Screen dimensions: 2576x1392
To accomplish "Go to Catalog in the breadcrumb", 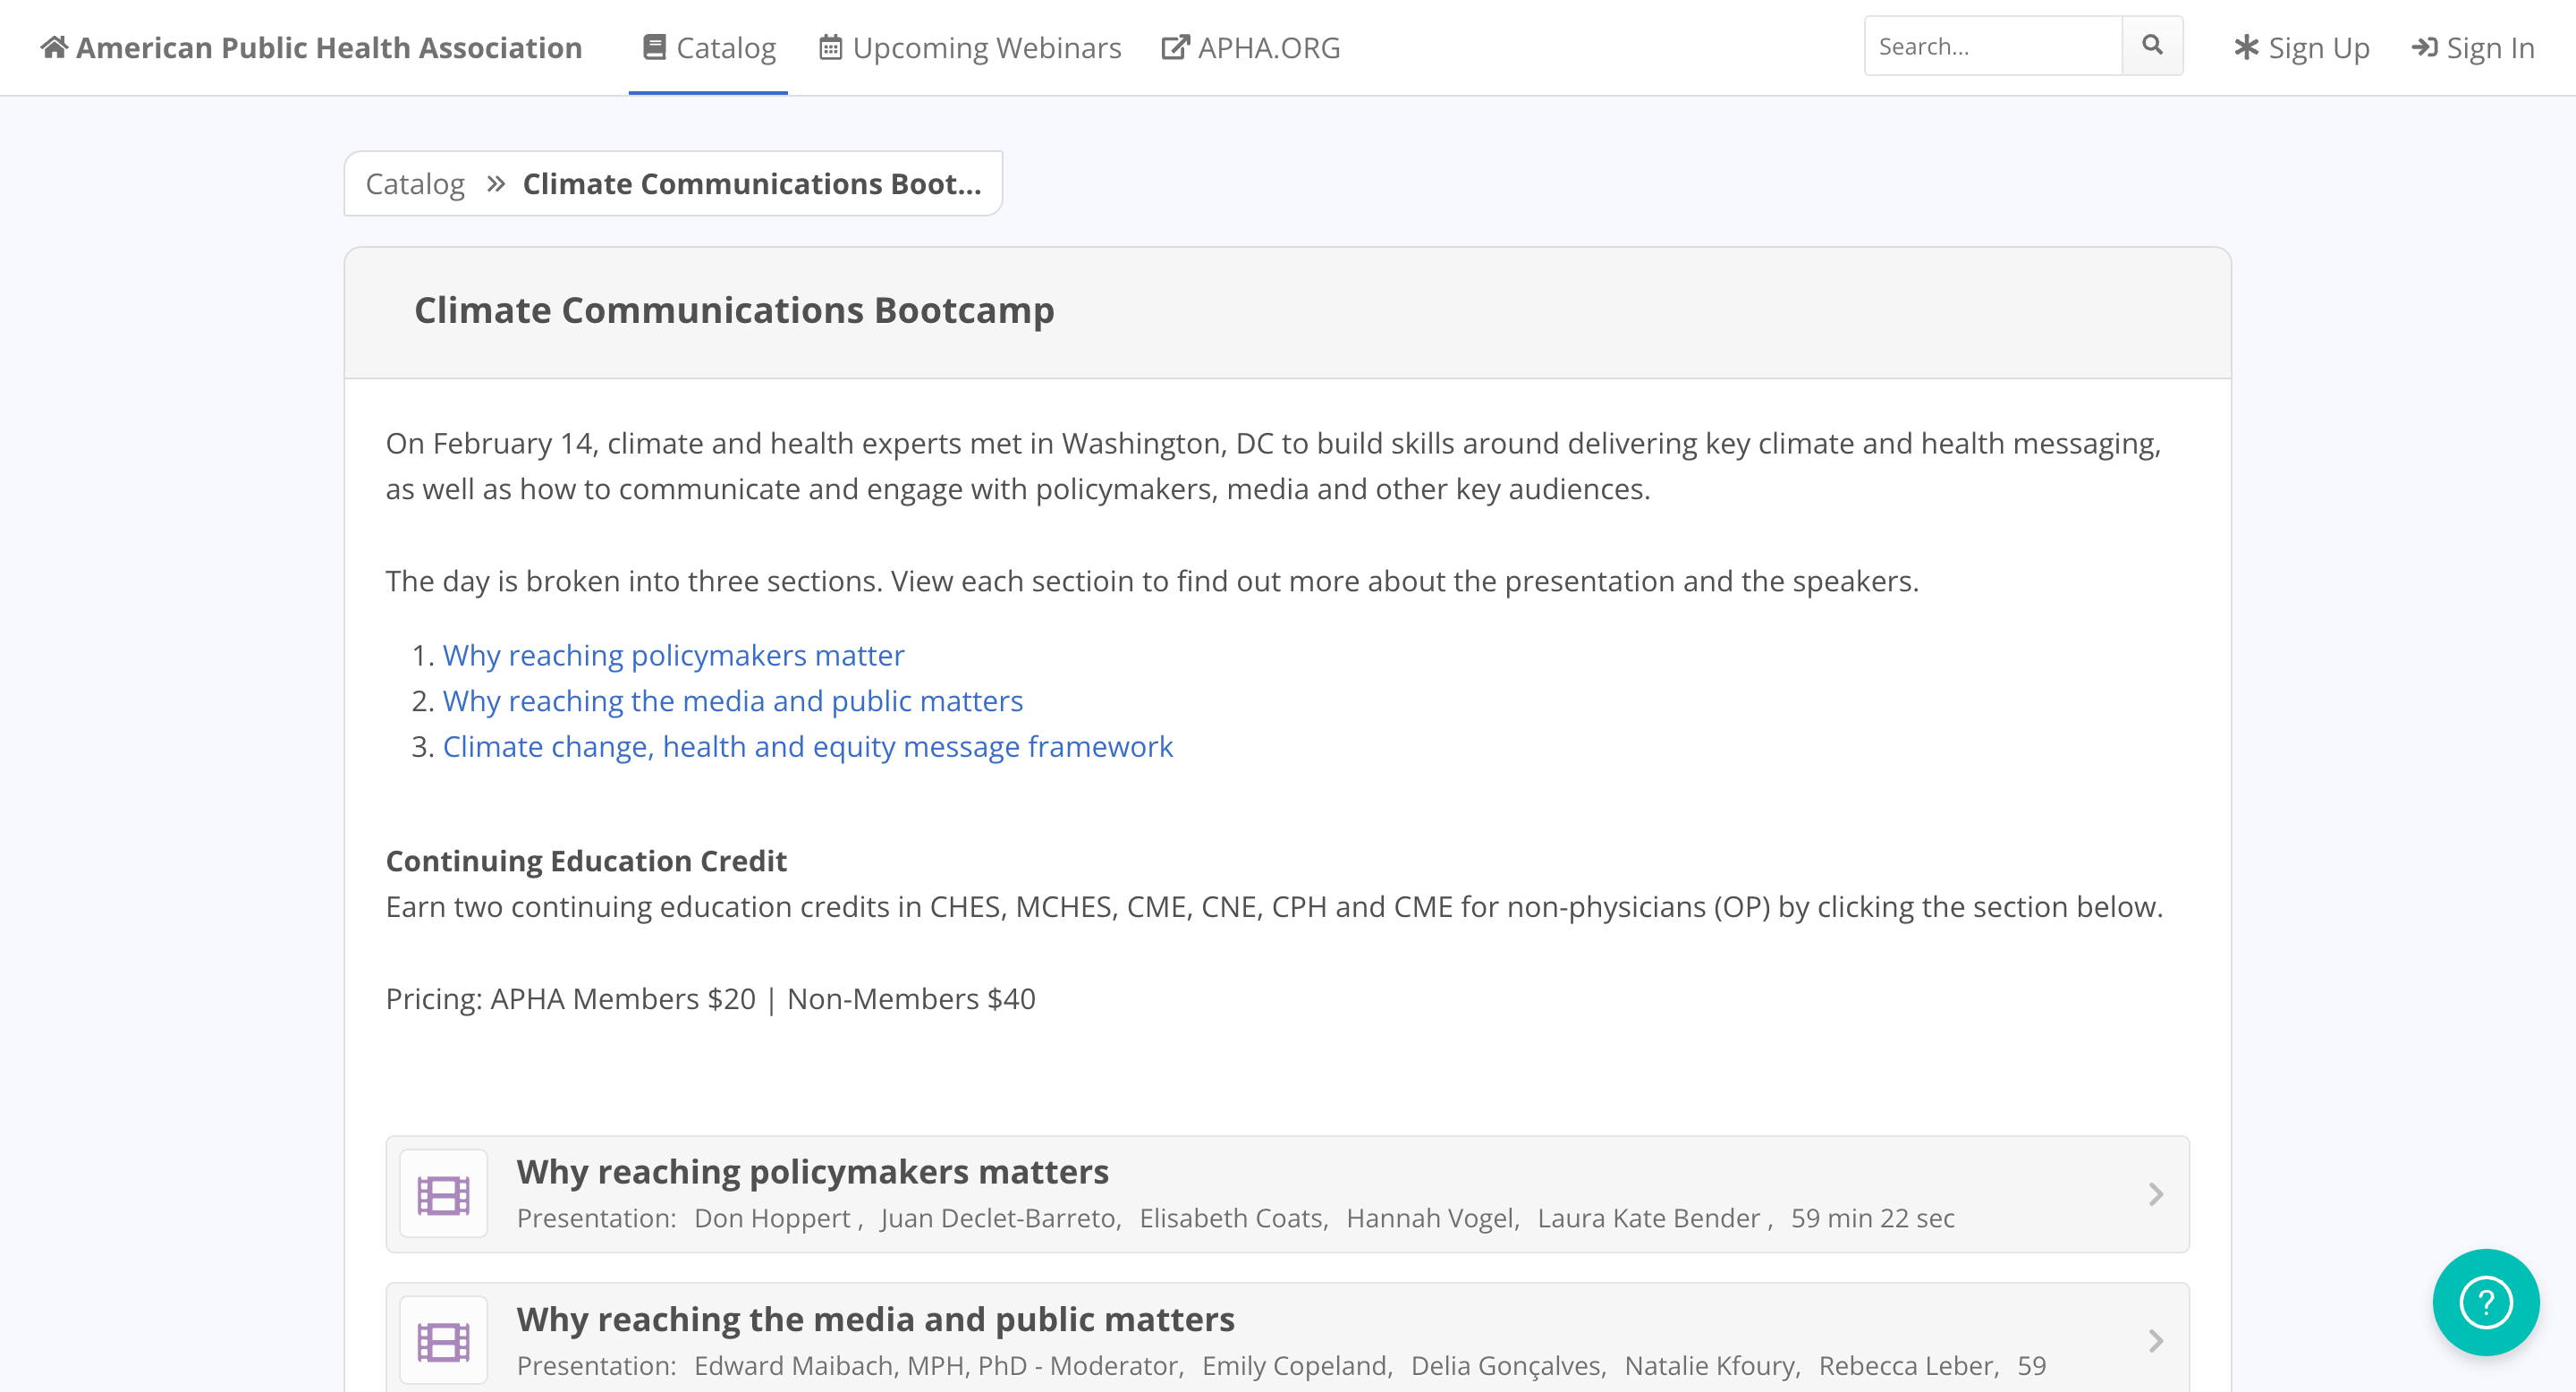I will [x=415, y=184].
